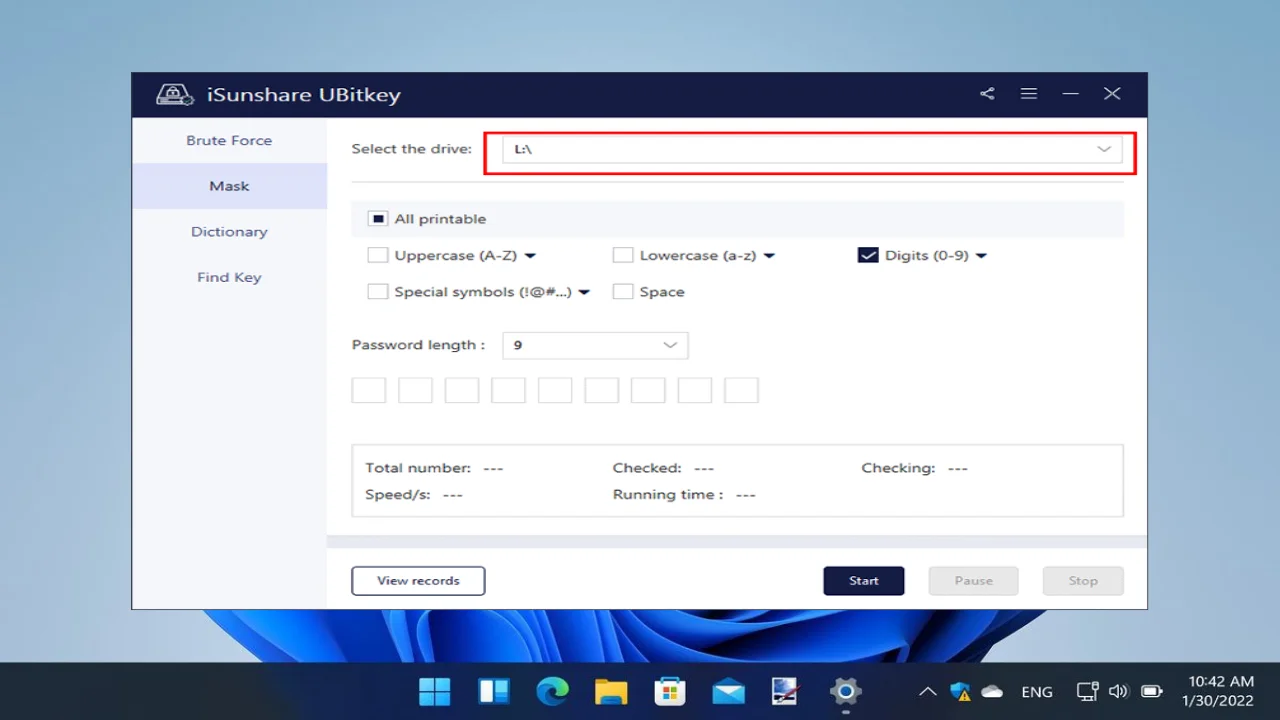Click fifth mask character box
Viewport: 1280px width, 720px height.
click(x=555, y=390)
